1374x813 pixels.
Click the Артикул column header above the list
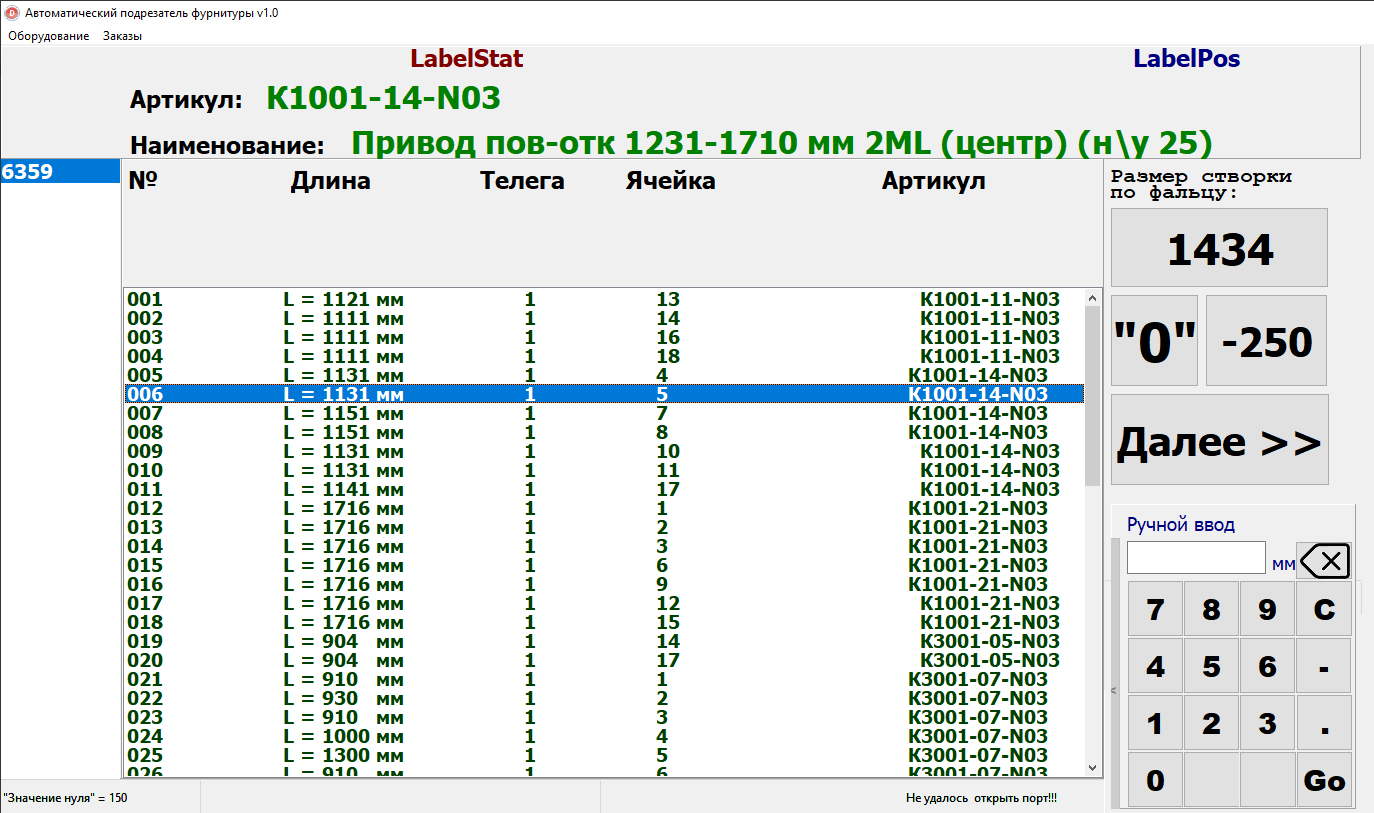point(933,181)
